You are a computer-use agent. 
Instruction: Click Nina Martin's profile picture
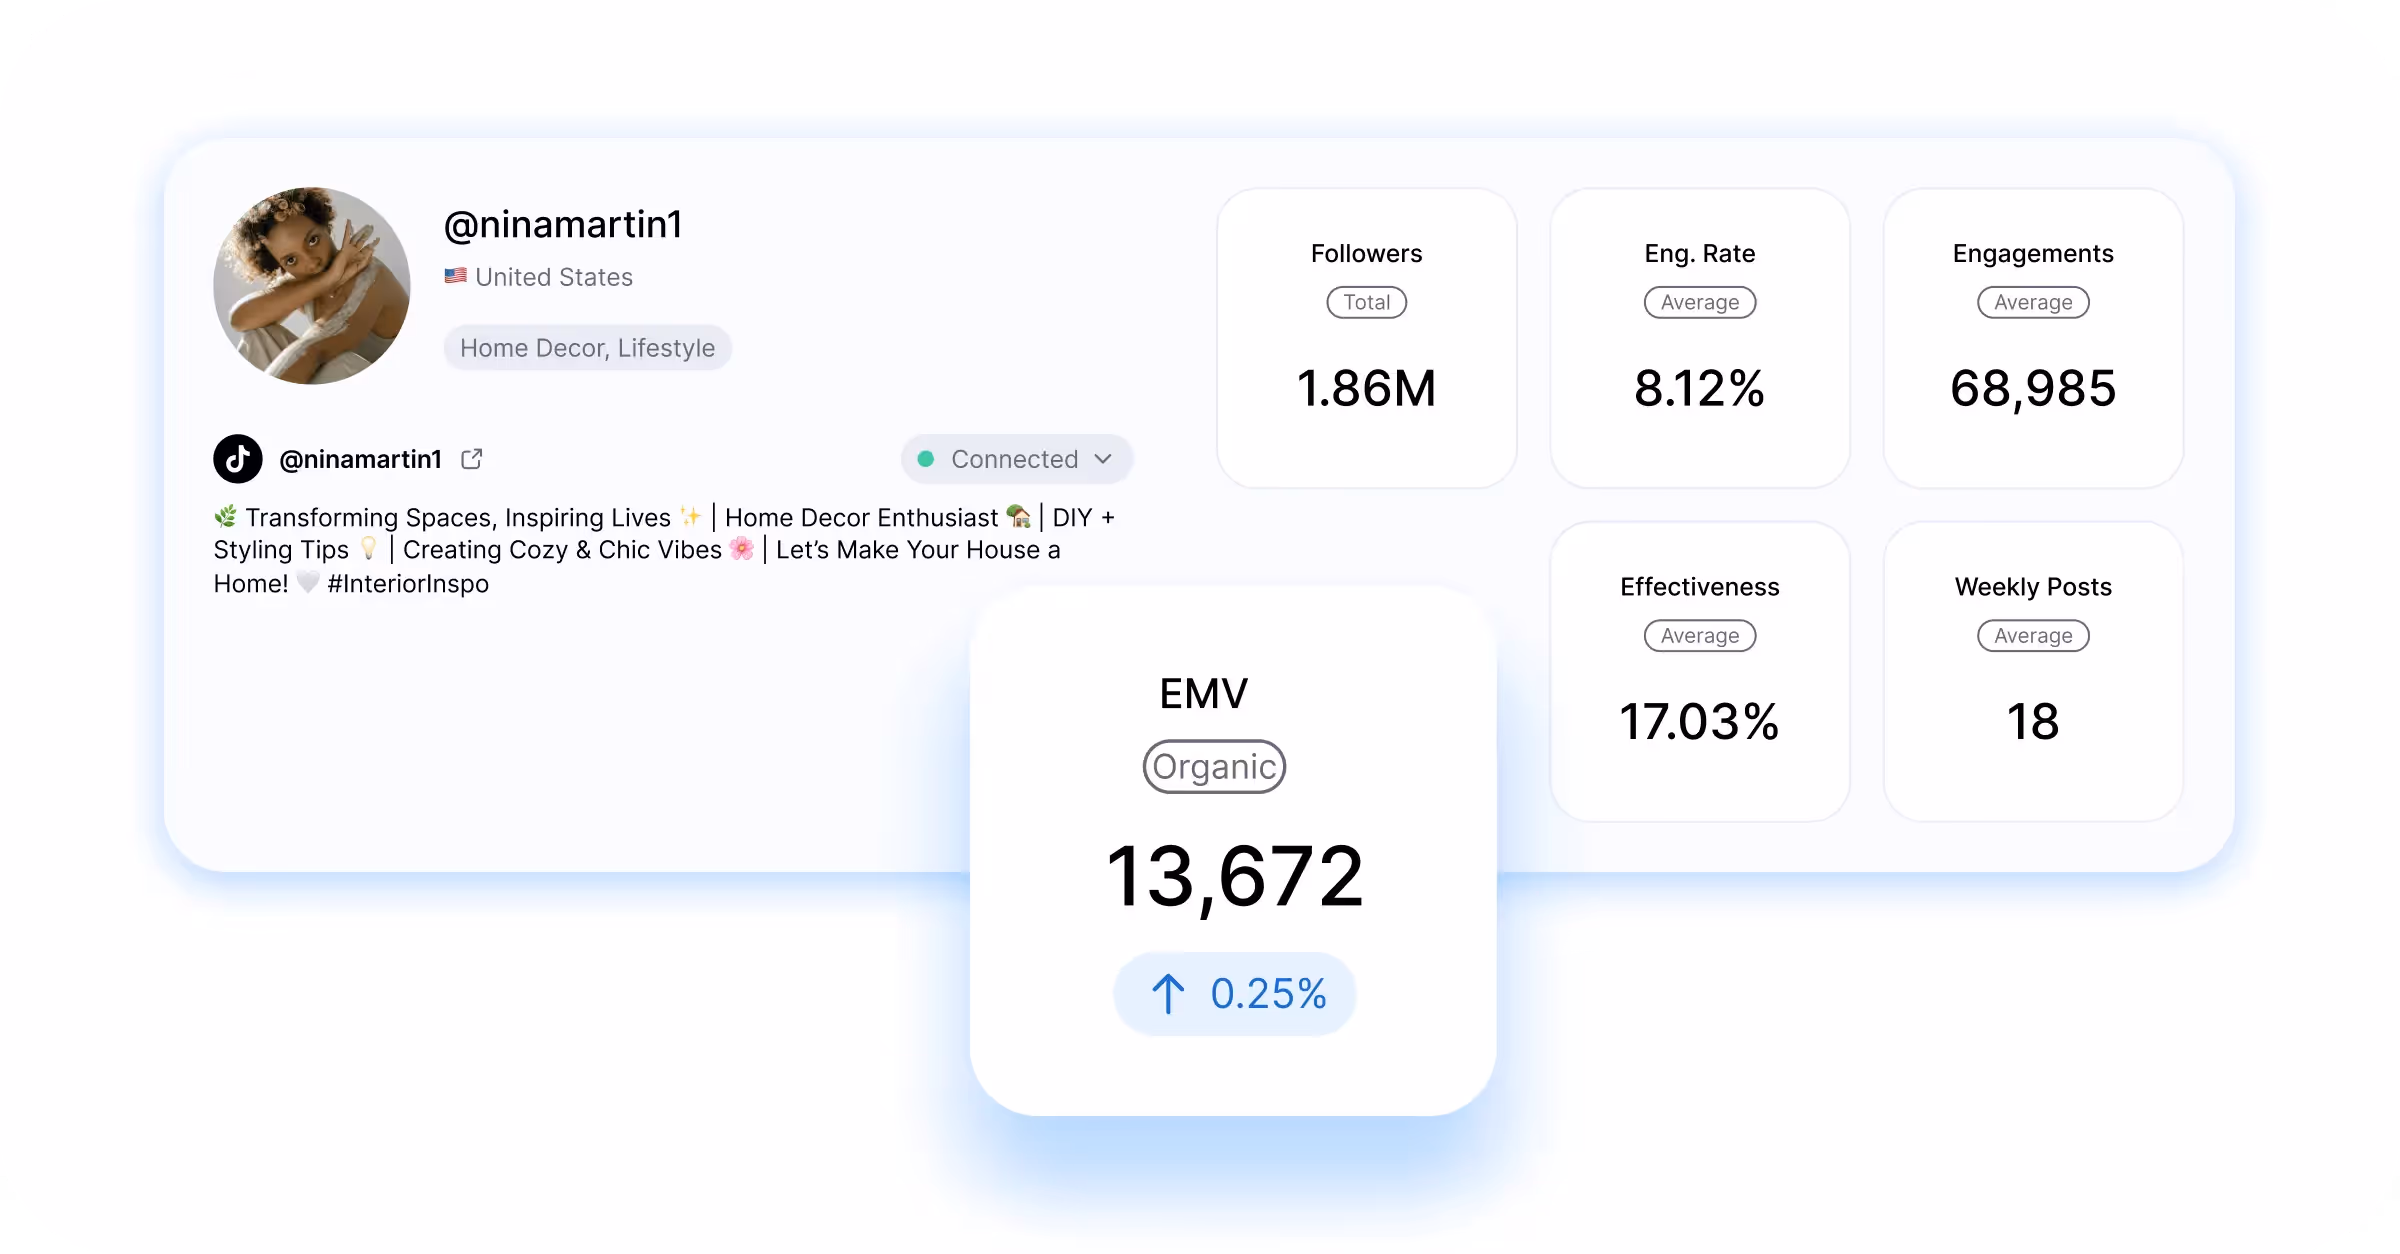(x=311, y=287)
